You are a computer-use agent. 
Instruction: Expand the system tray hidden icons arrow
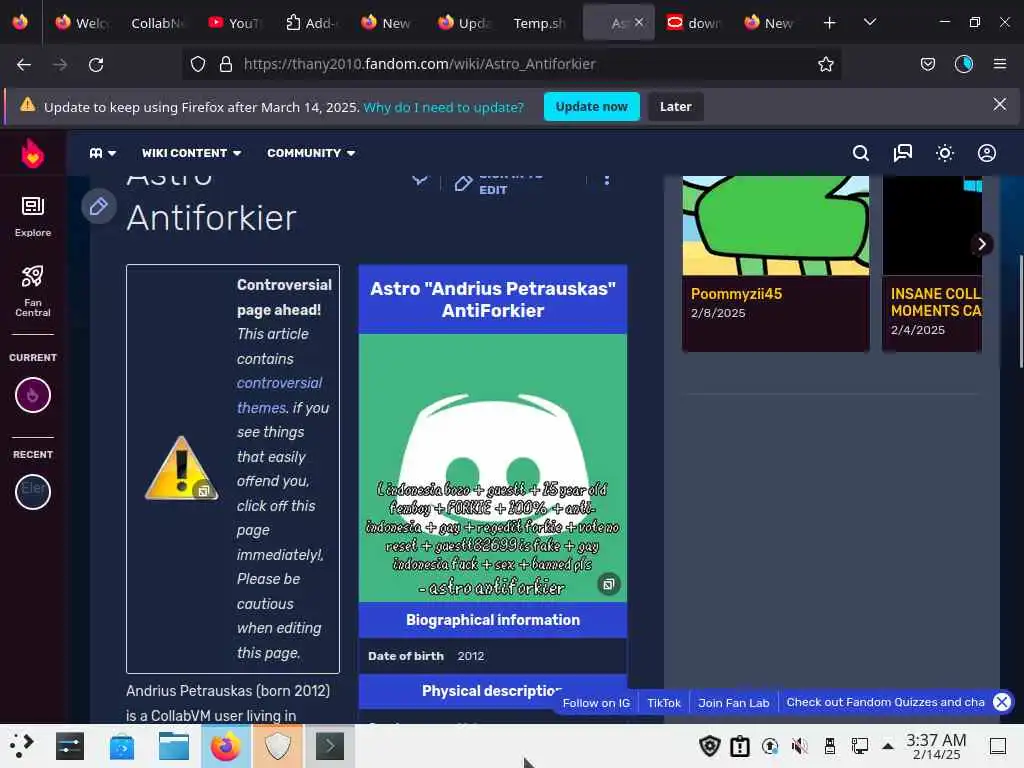coord(888,746)
